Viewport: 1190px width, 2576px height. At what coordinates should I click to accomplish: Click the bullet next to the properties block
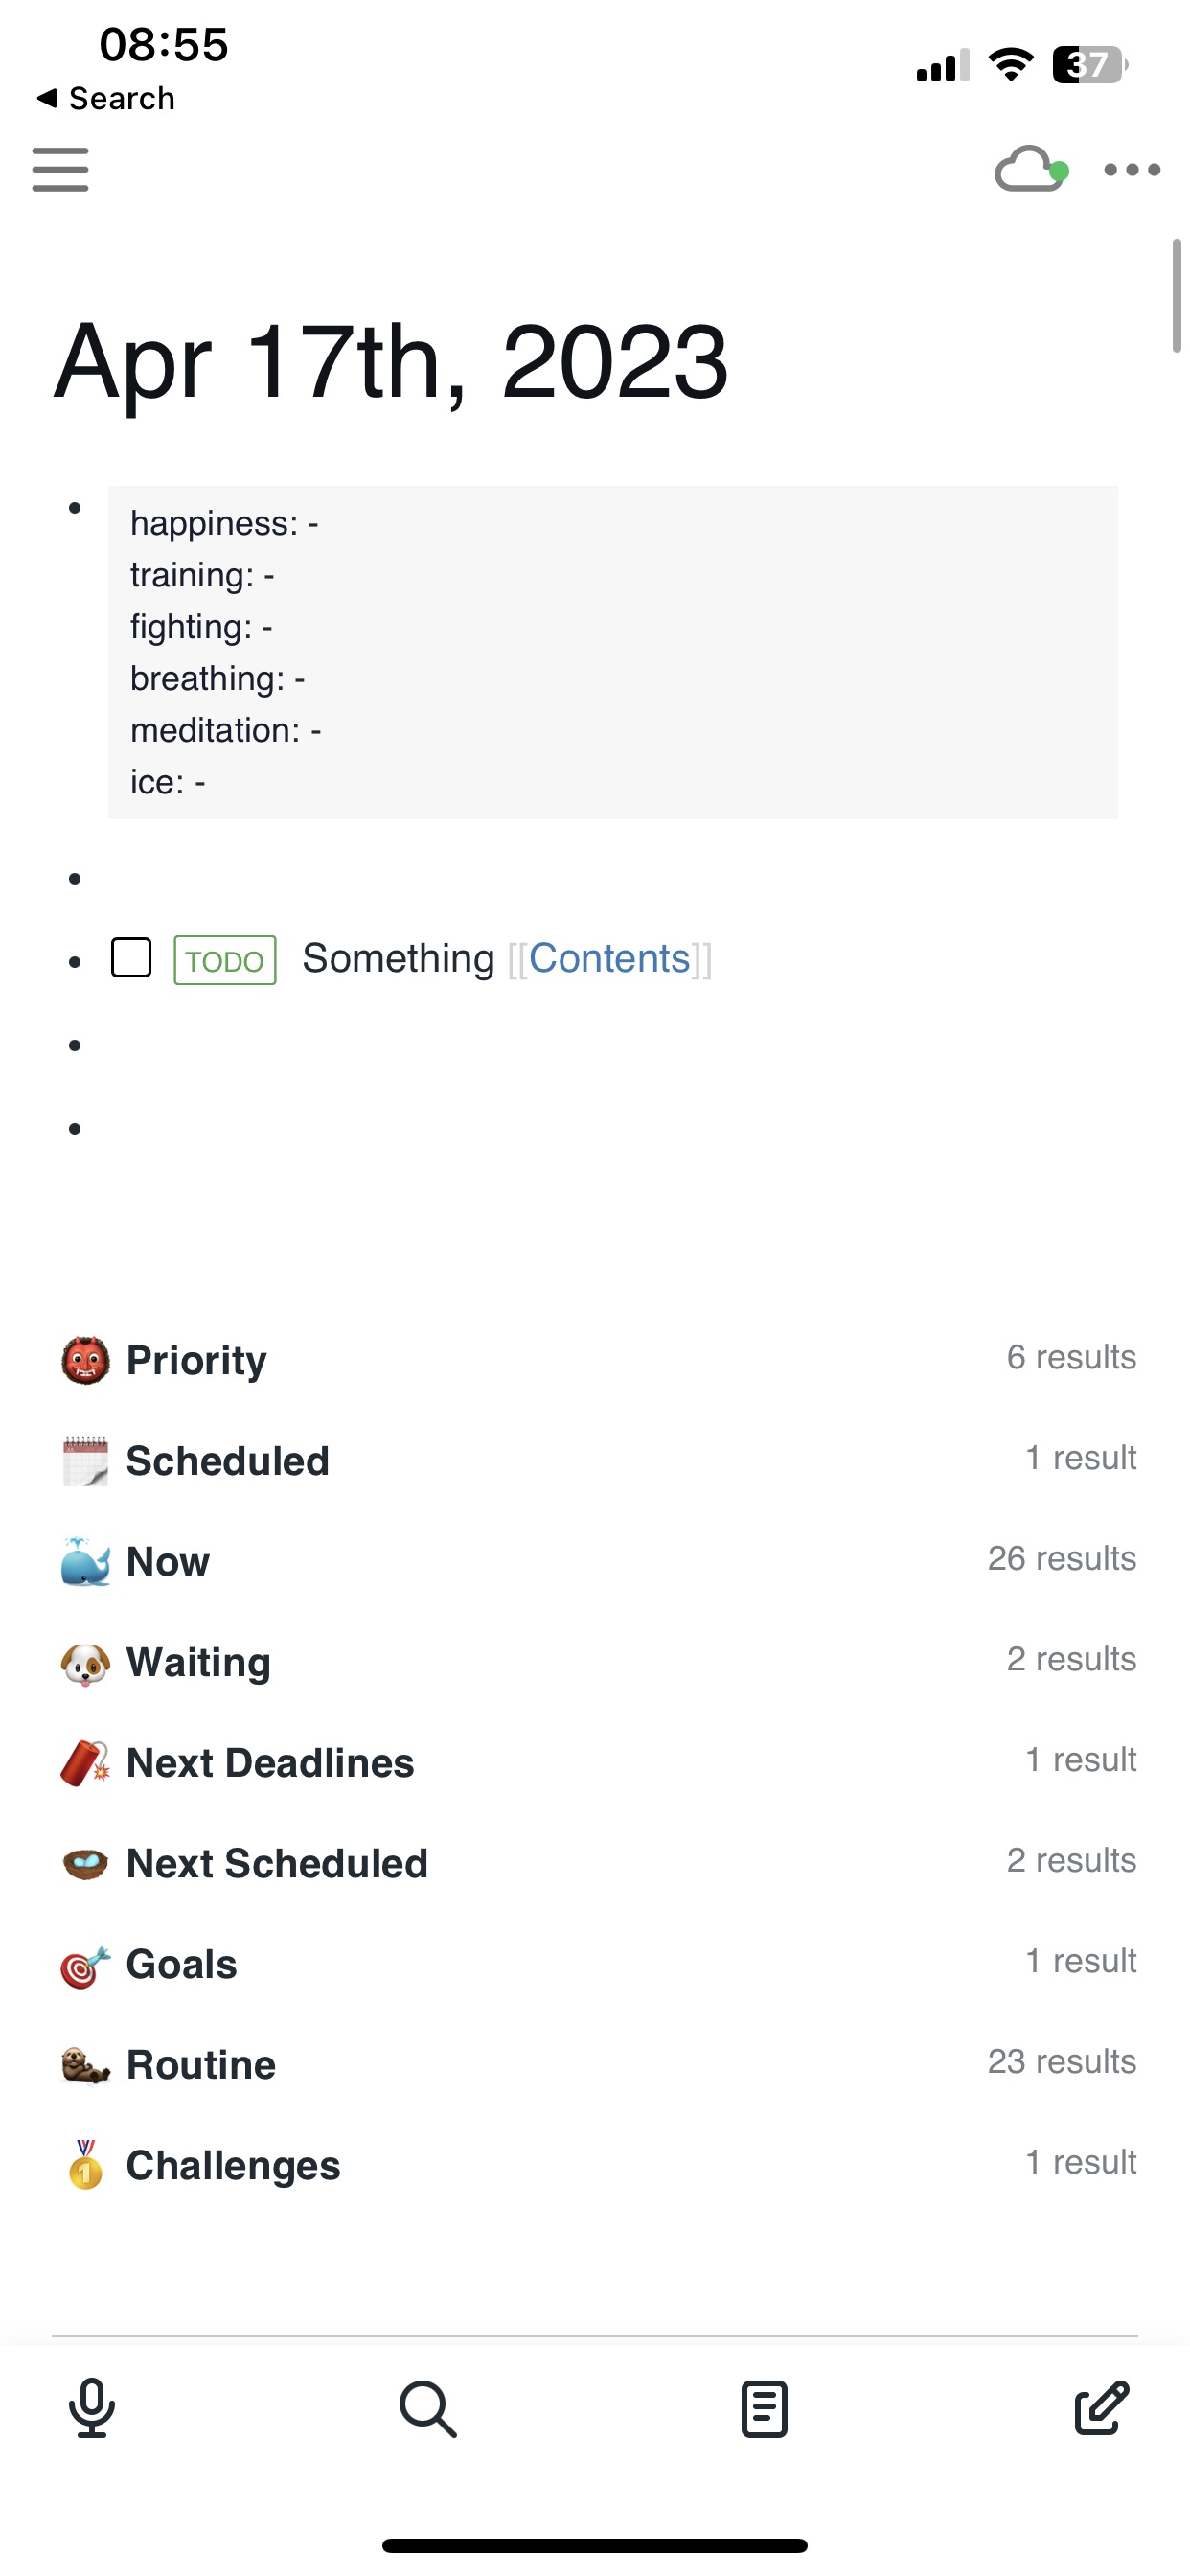75,508
